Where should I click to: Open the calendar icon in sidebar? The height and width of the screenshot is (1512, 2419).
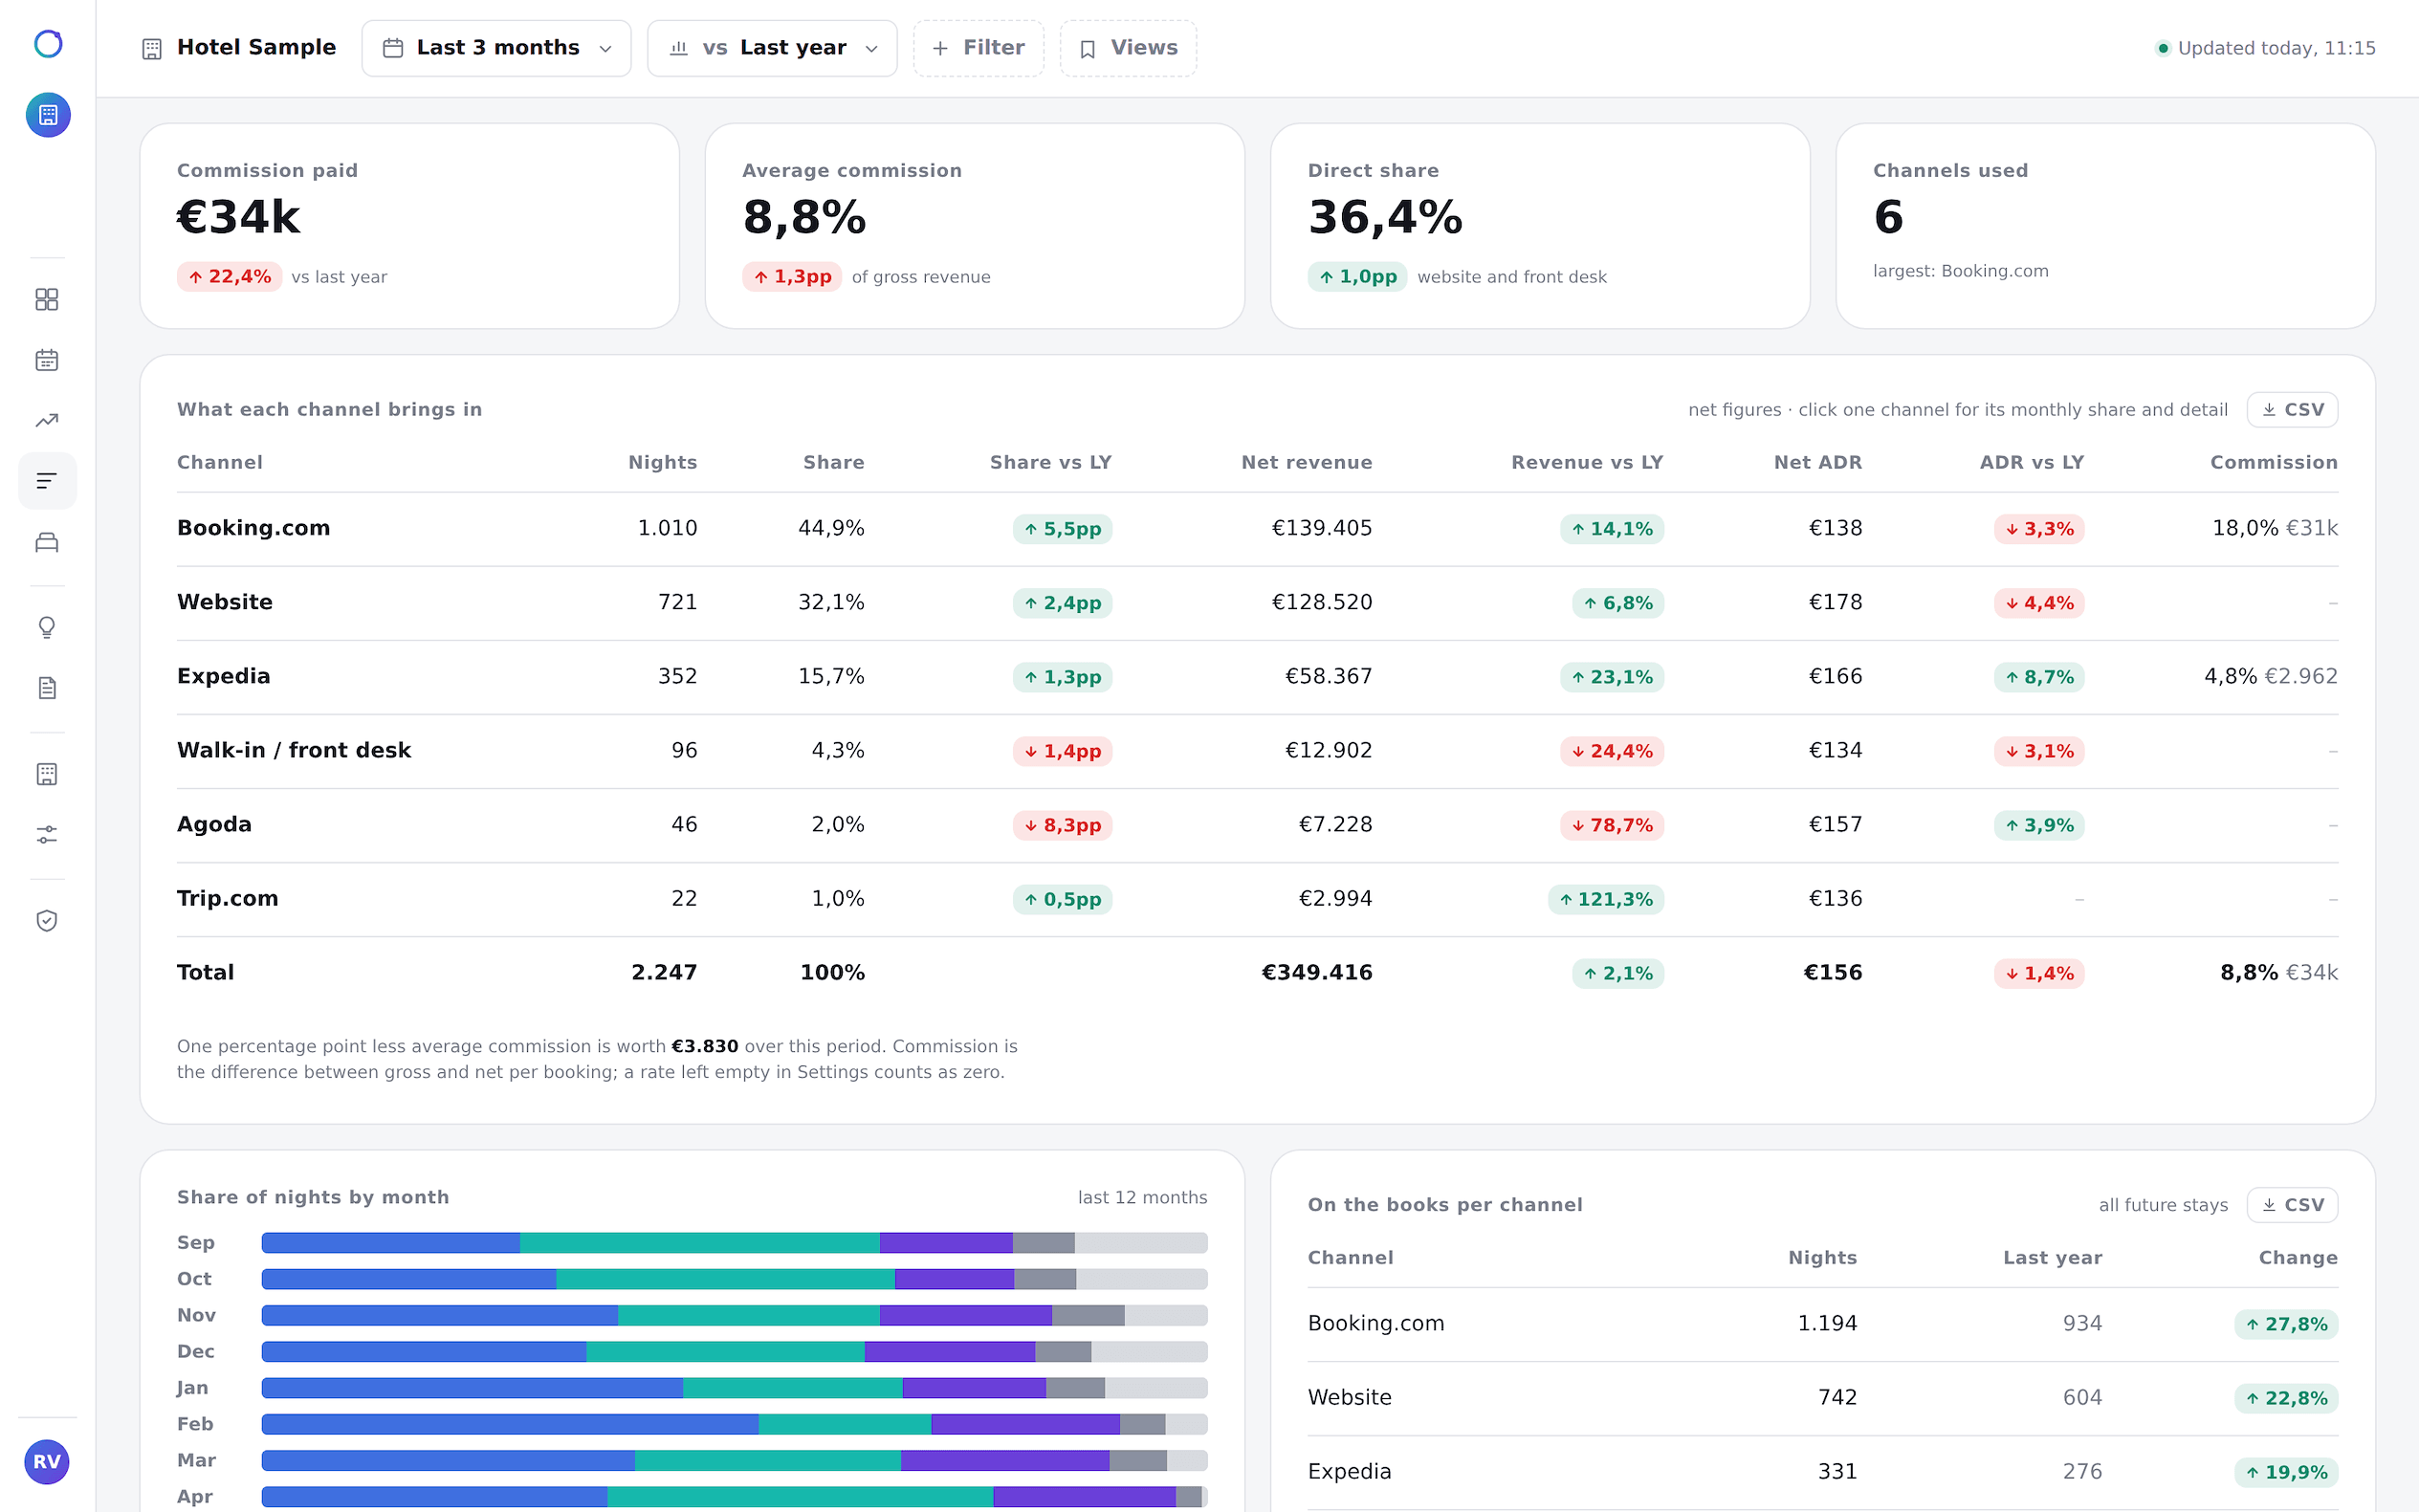coord(47,360)
